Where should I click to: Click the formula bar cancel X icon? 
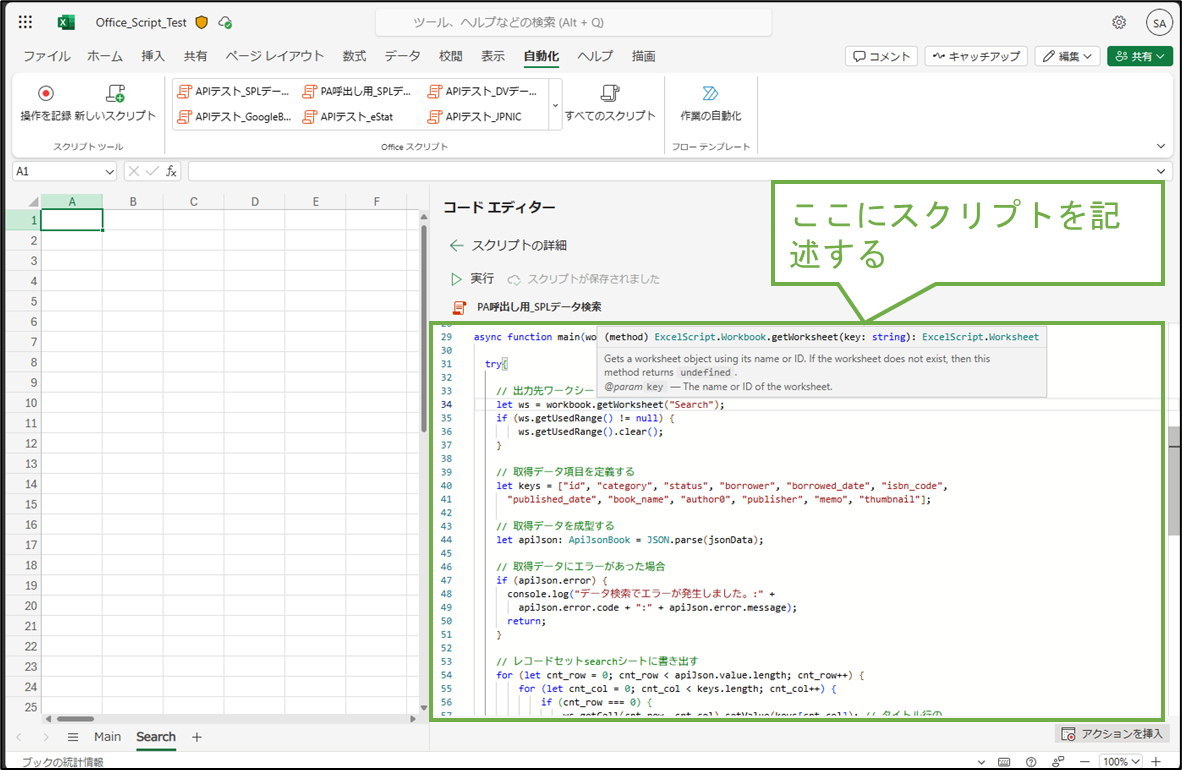tap(133, 171)
